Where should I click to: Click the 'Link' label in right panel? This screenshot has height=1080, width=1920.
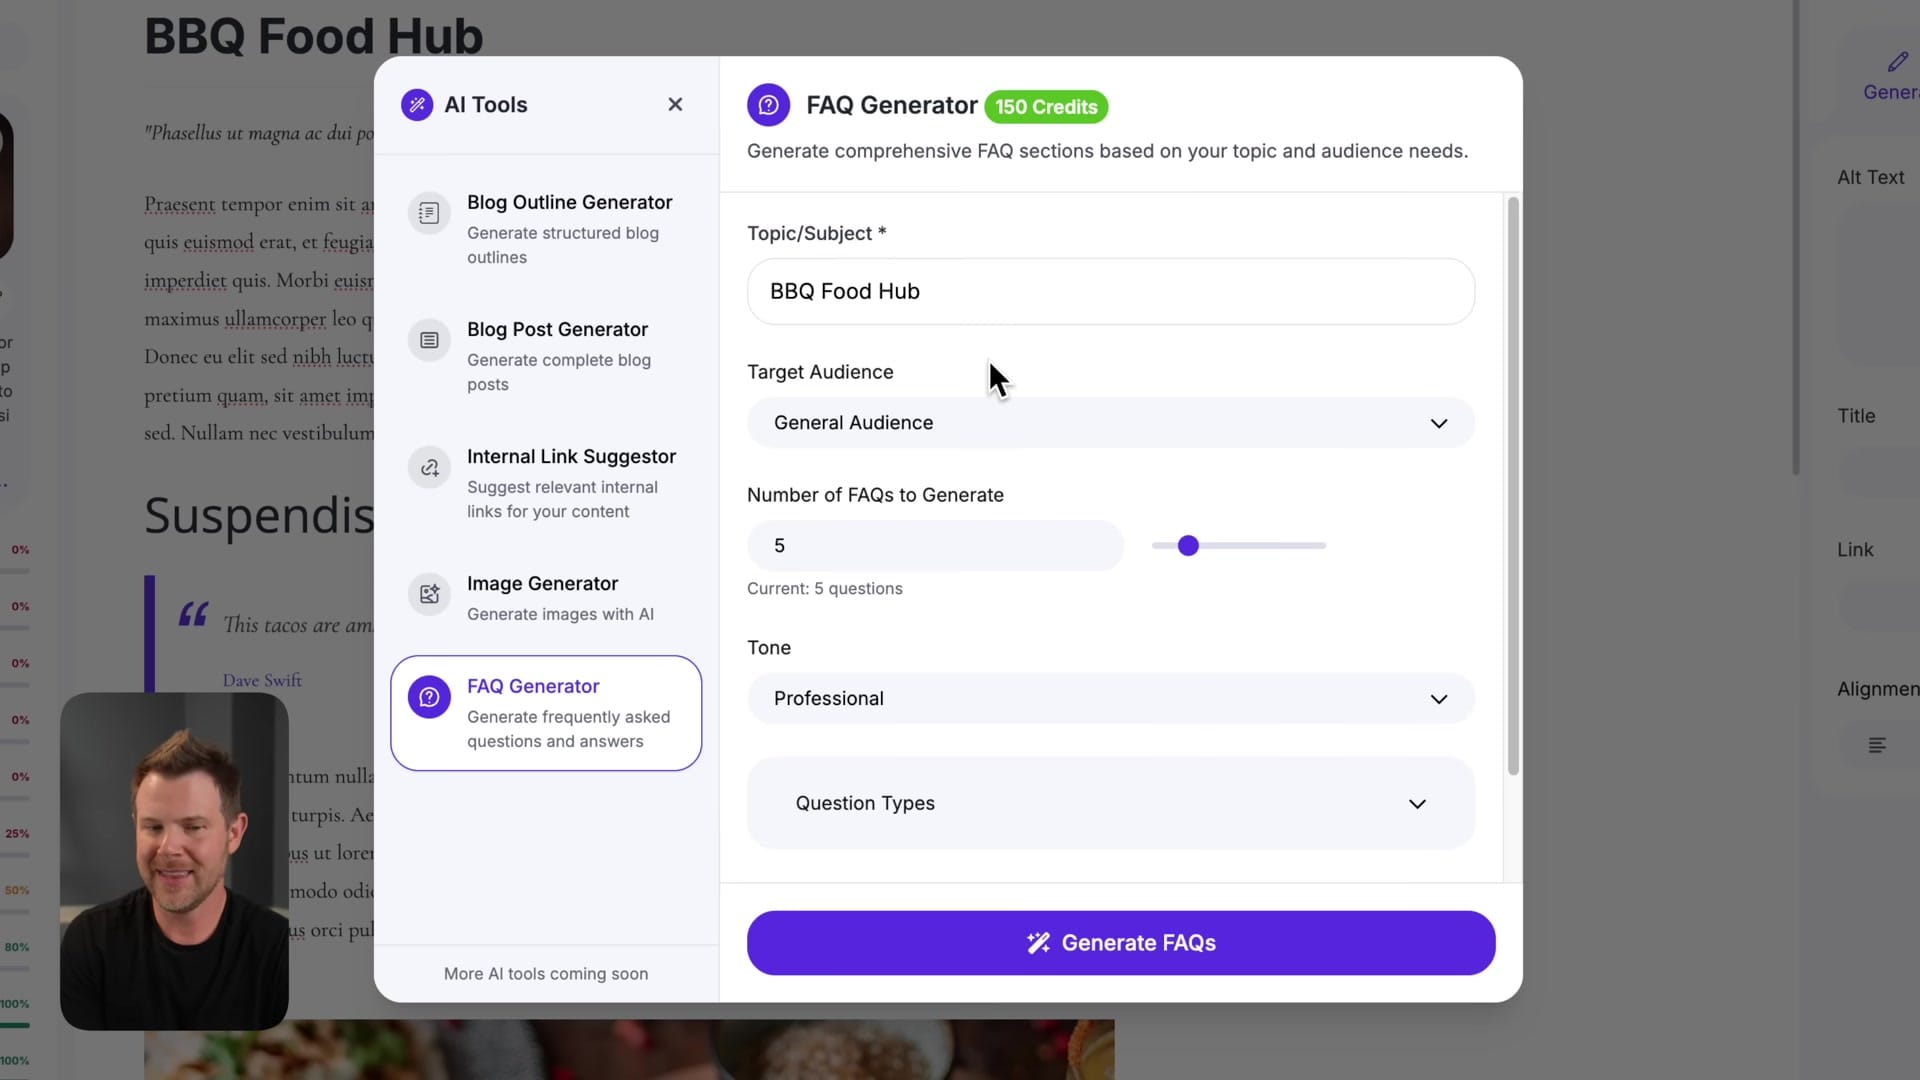1855,550
